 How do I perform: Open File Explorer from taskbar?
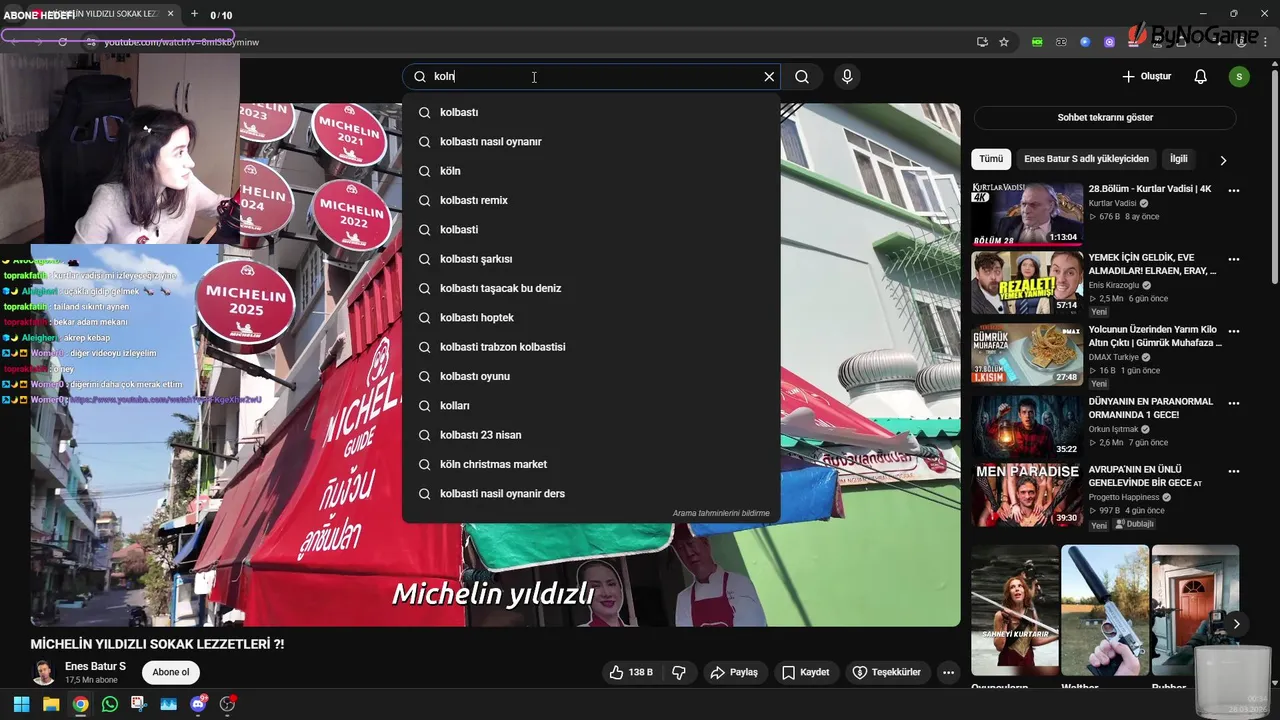[51, 704]
